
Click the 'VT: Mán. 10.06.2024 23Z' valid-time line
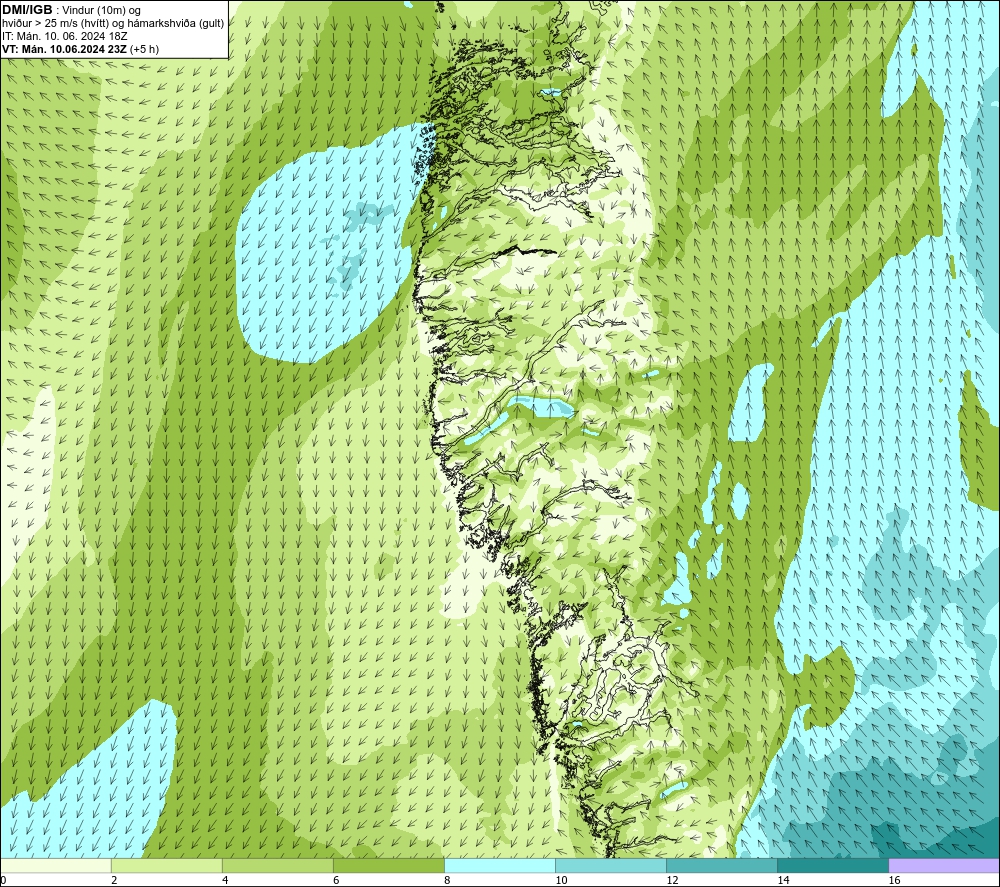(64, 49)
